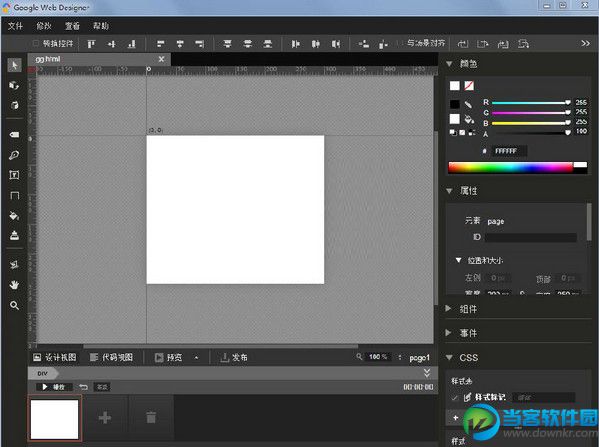Viewport: 599px width, 447px height.
Task: Collapse the 属性 panel
Action: tap(449, 191)
